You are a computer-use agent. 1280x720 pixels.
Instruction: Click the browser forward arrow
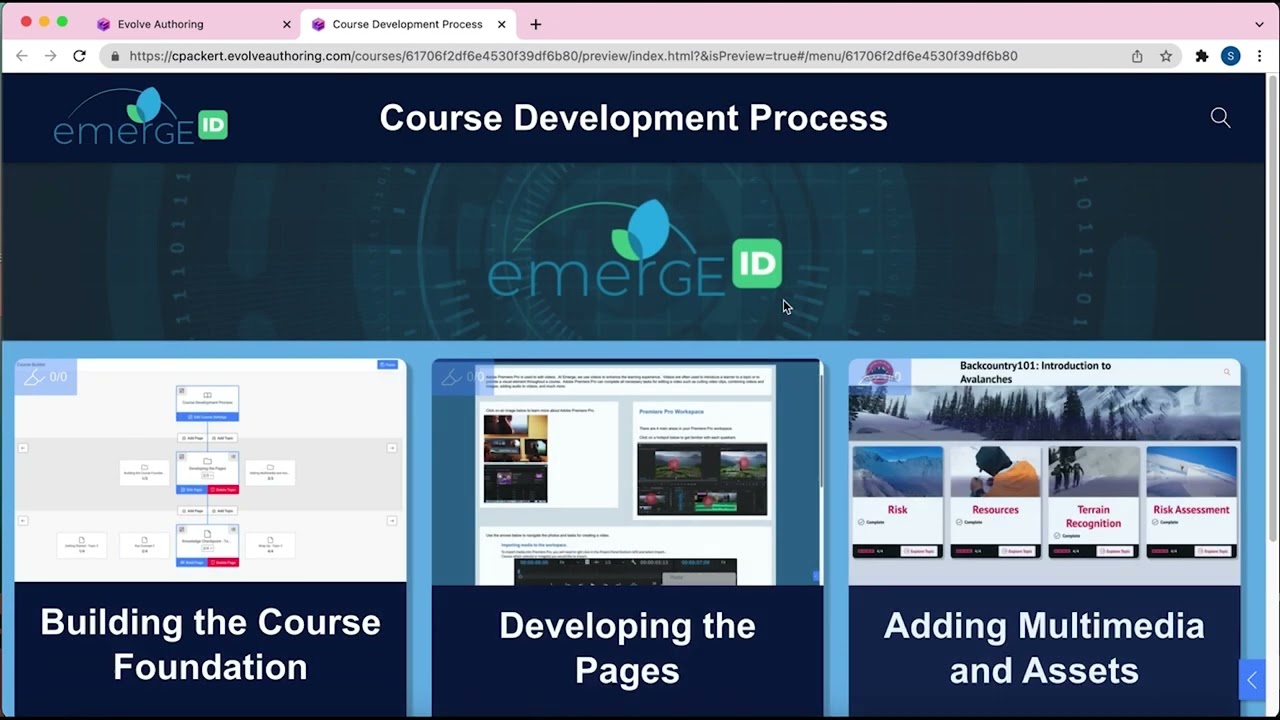coord(50,56)
